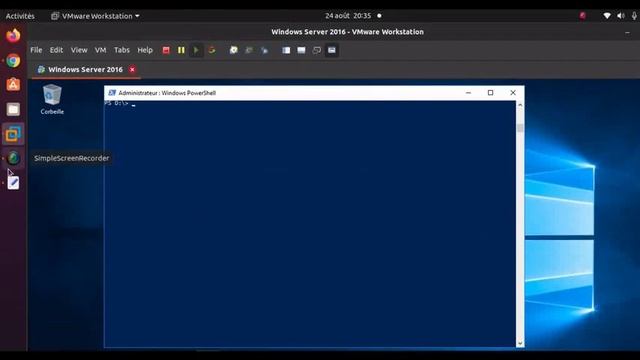640x360 pixels.
Task: Click PowerShell scrollbar down arrow
Action: pyautogui.click(x=520, y=343)
